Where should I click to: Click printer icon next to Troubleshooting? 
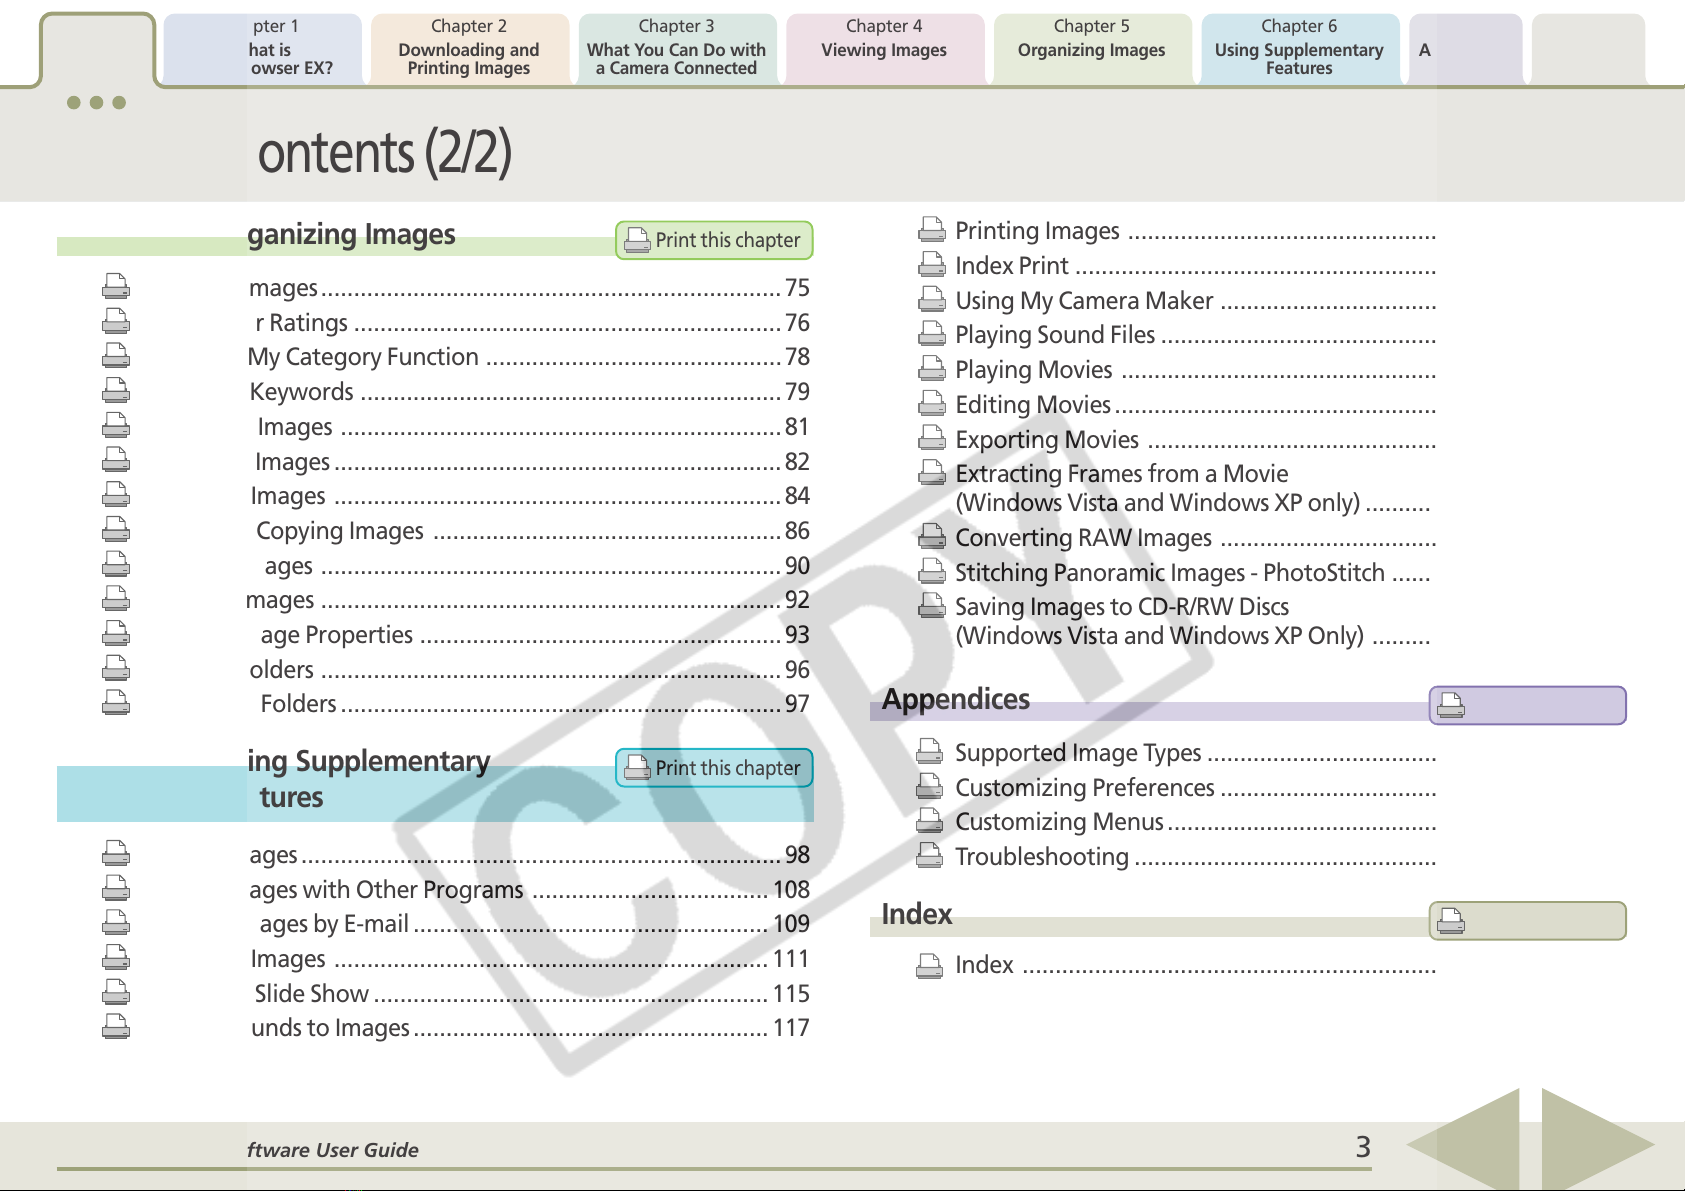[930, 856]
